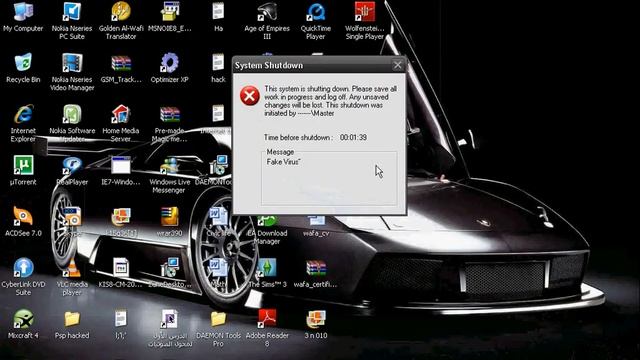Click the shutdown countdown timer value
This screenshot has height=360, width=640.
click(353, 137)
